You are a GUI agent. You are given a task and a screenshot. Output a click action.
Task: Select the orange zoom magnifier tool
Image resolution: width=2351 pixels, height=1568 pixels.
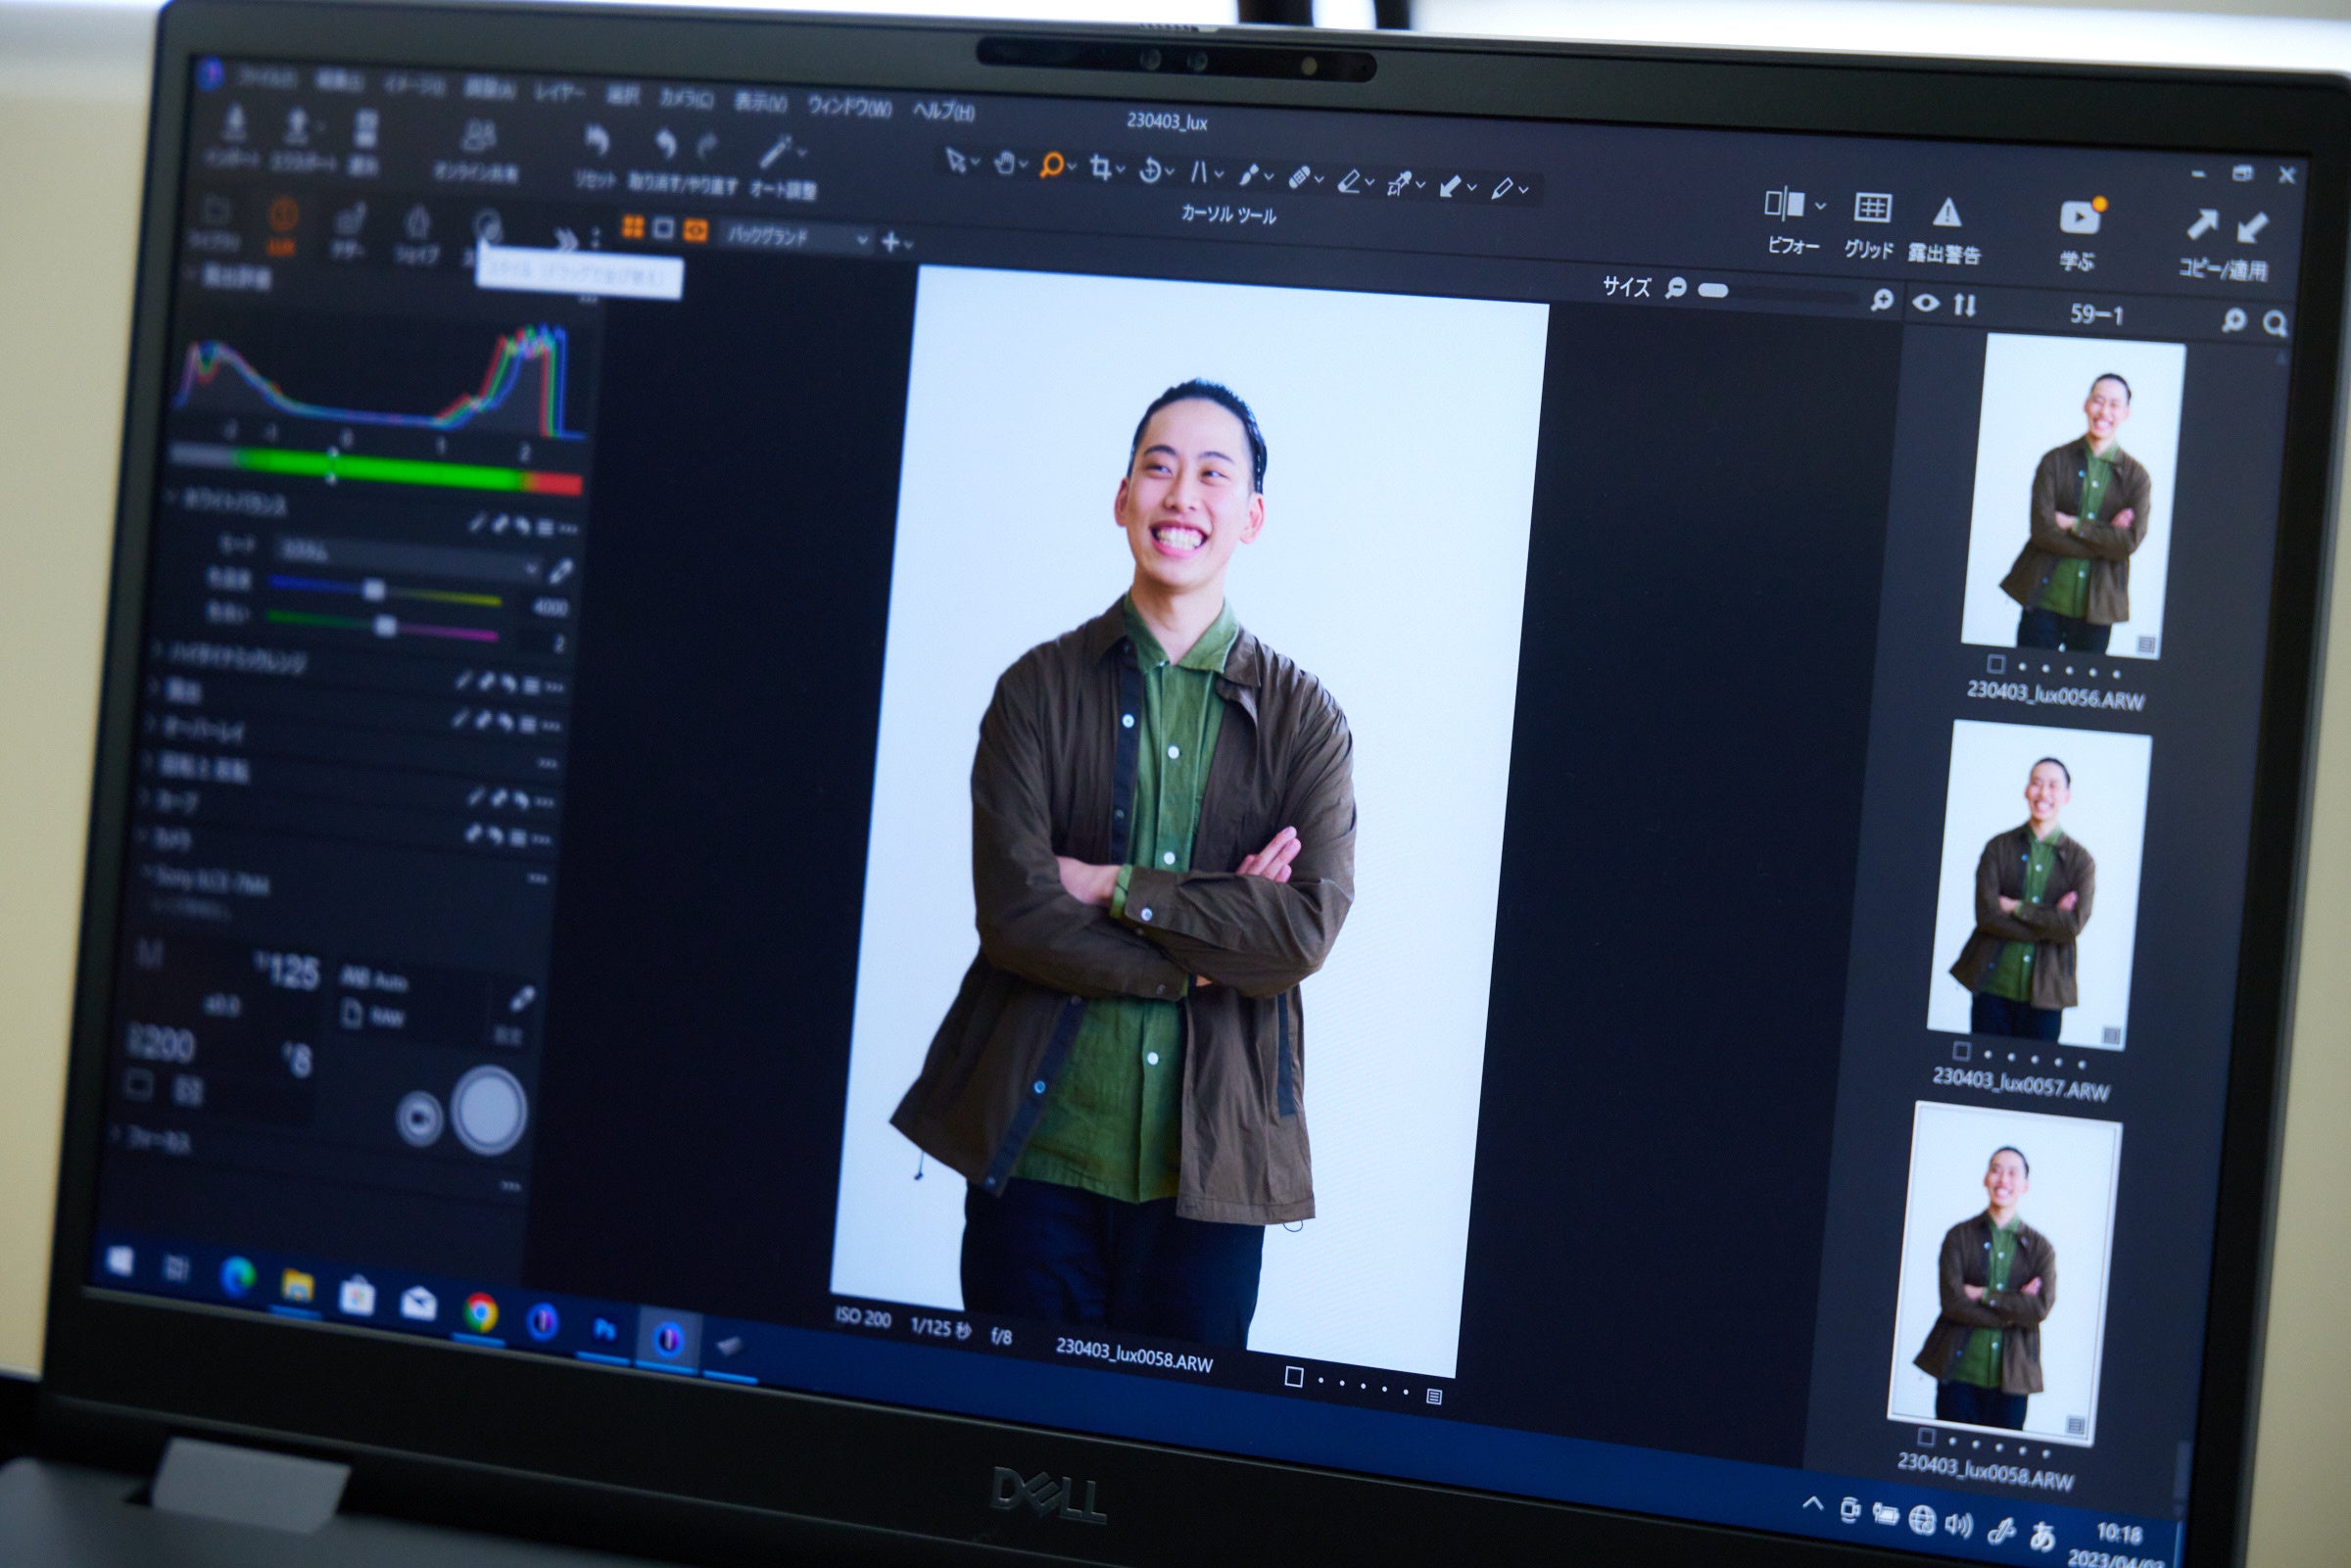click(1050, 166)
